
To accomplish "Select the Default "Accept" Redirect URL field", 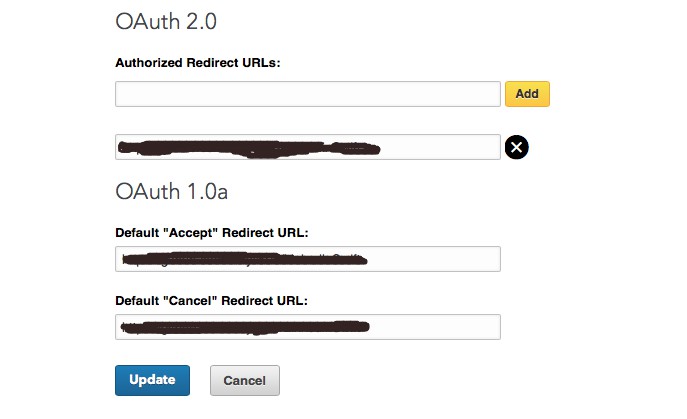I will coord(307,259).
